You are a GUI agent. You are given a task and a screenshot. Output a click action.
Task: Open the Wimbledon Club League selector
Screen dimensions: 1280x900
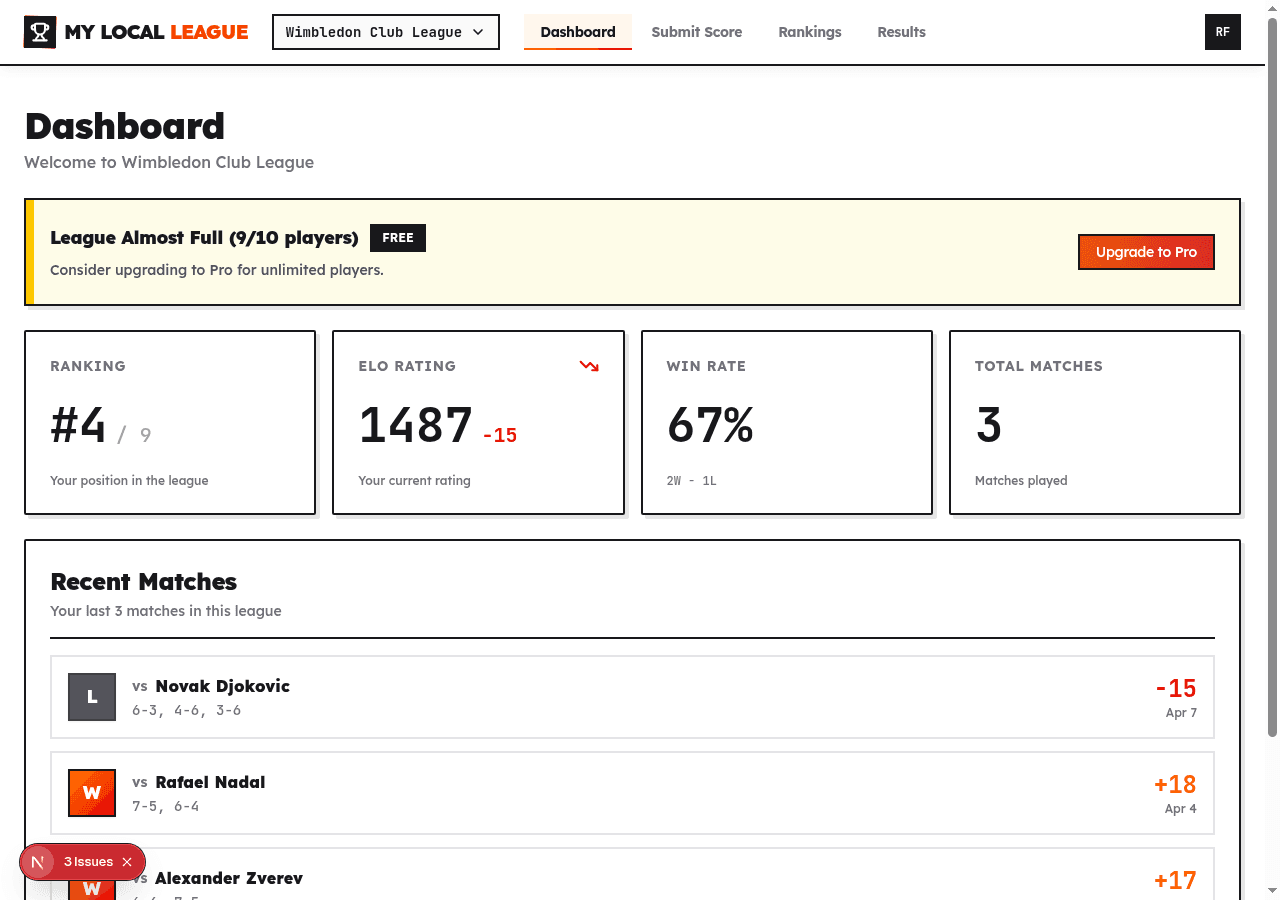pos(385,31)
